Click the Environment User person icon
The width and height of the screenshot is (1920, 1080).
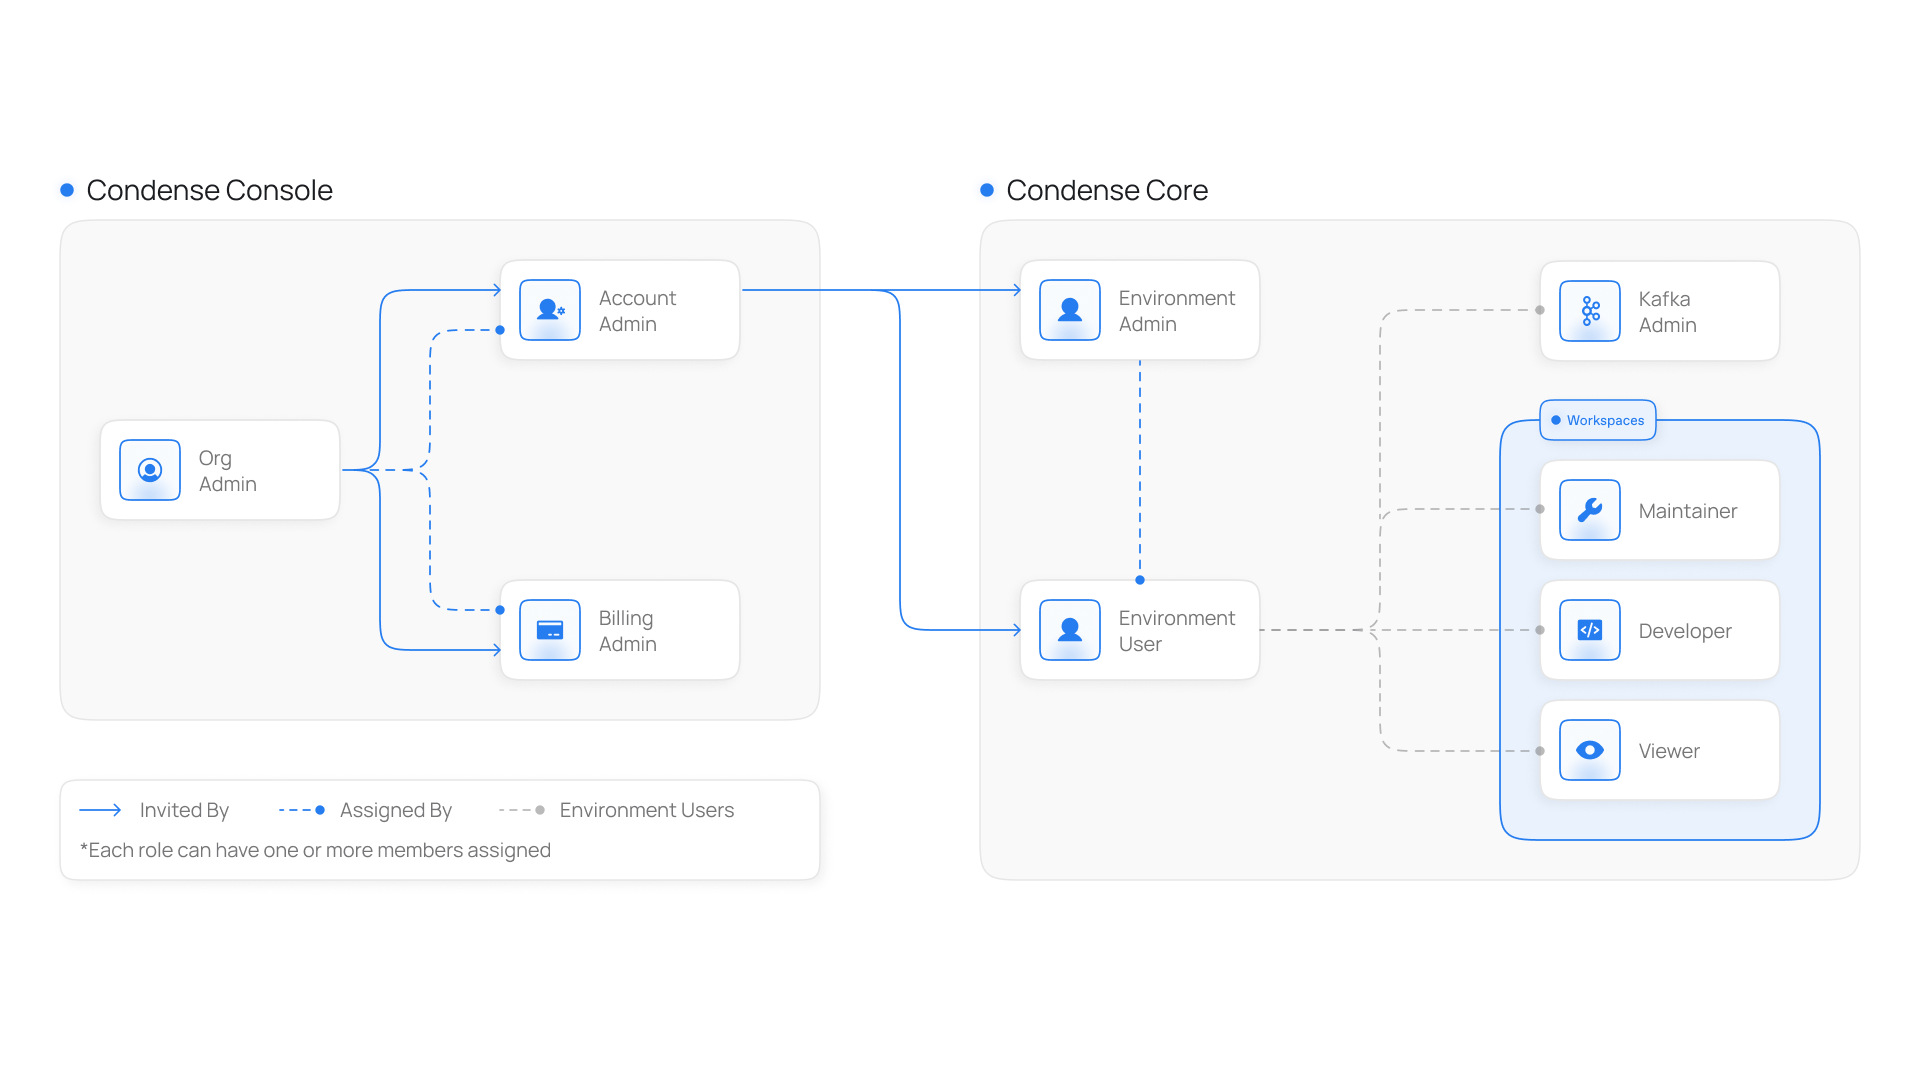(1070, 630)
